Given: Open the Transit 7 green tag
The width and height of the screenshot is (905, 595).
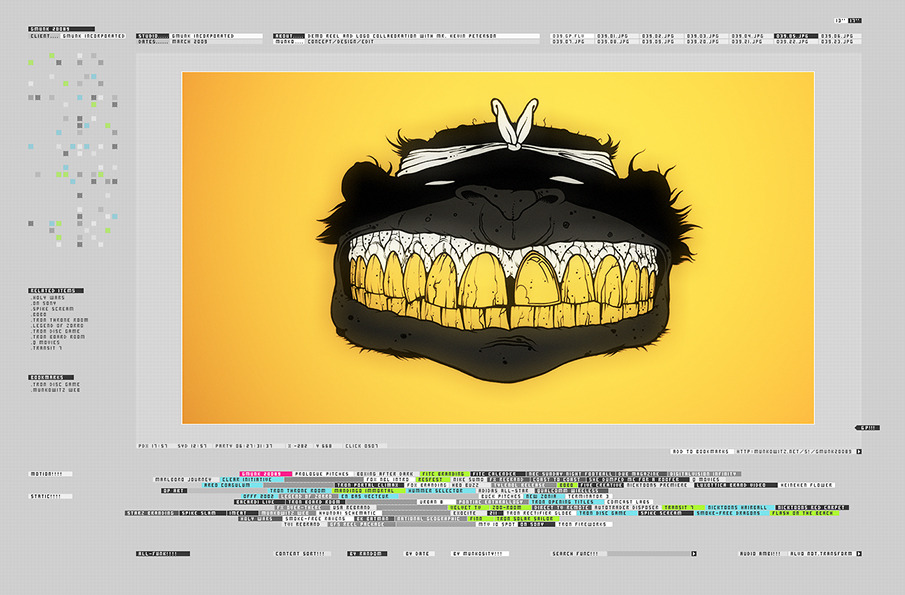Looking at the screenshot, I should [683, 507].
